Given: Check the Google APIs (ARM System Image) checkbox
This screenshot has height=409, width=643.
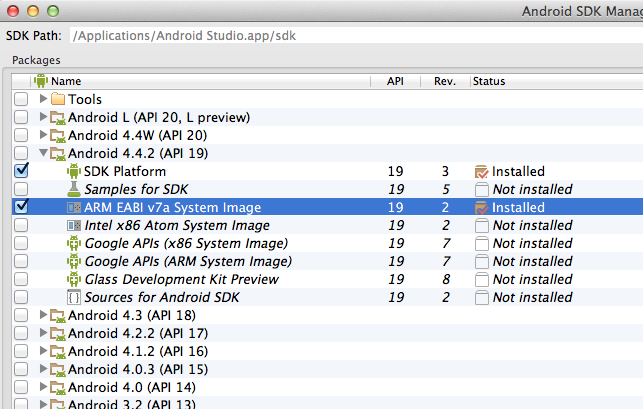Looking at the screenshot, I should point(21,261).
